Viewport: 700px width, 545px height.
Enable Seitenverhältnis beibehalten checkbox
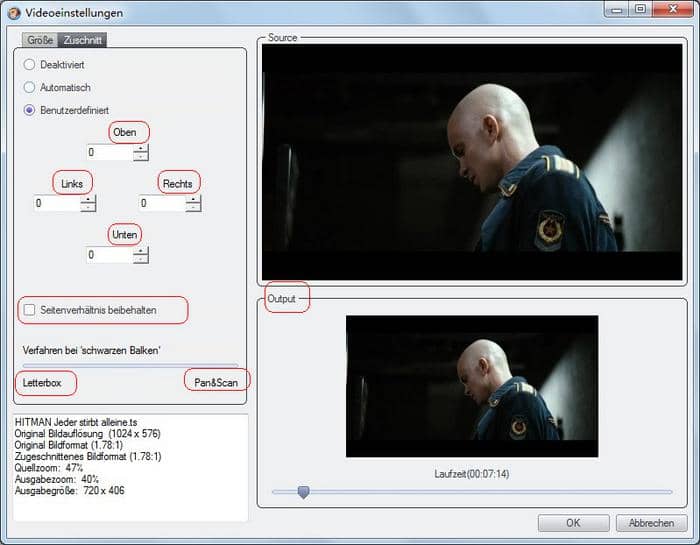[30, 311]
